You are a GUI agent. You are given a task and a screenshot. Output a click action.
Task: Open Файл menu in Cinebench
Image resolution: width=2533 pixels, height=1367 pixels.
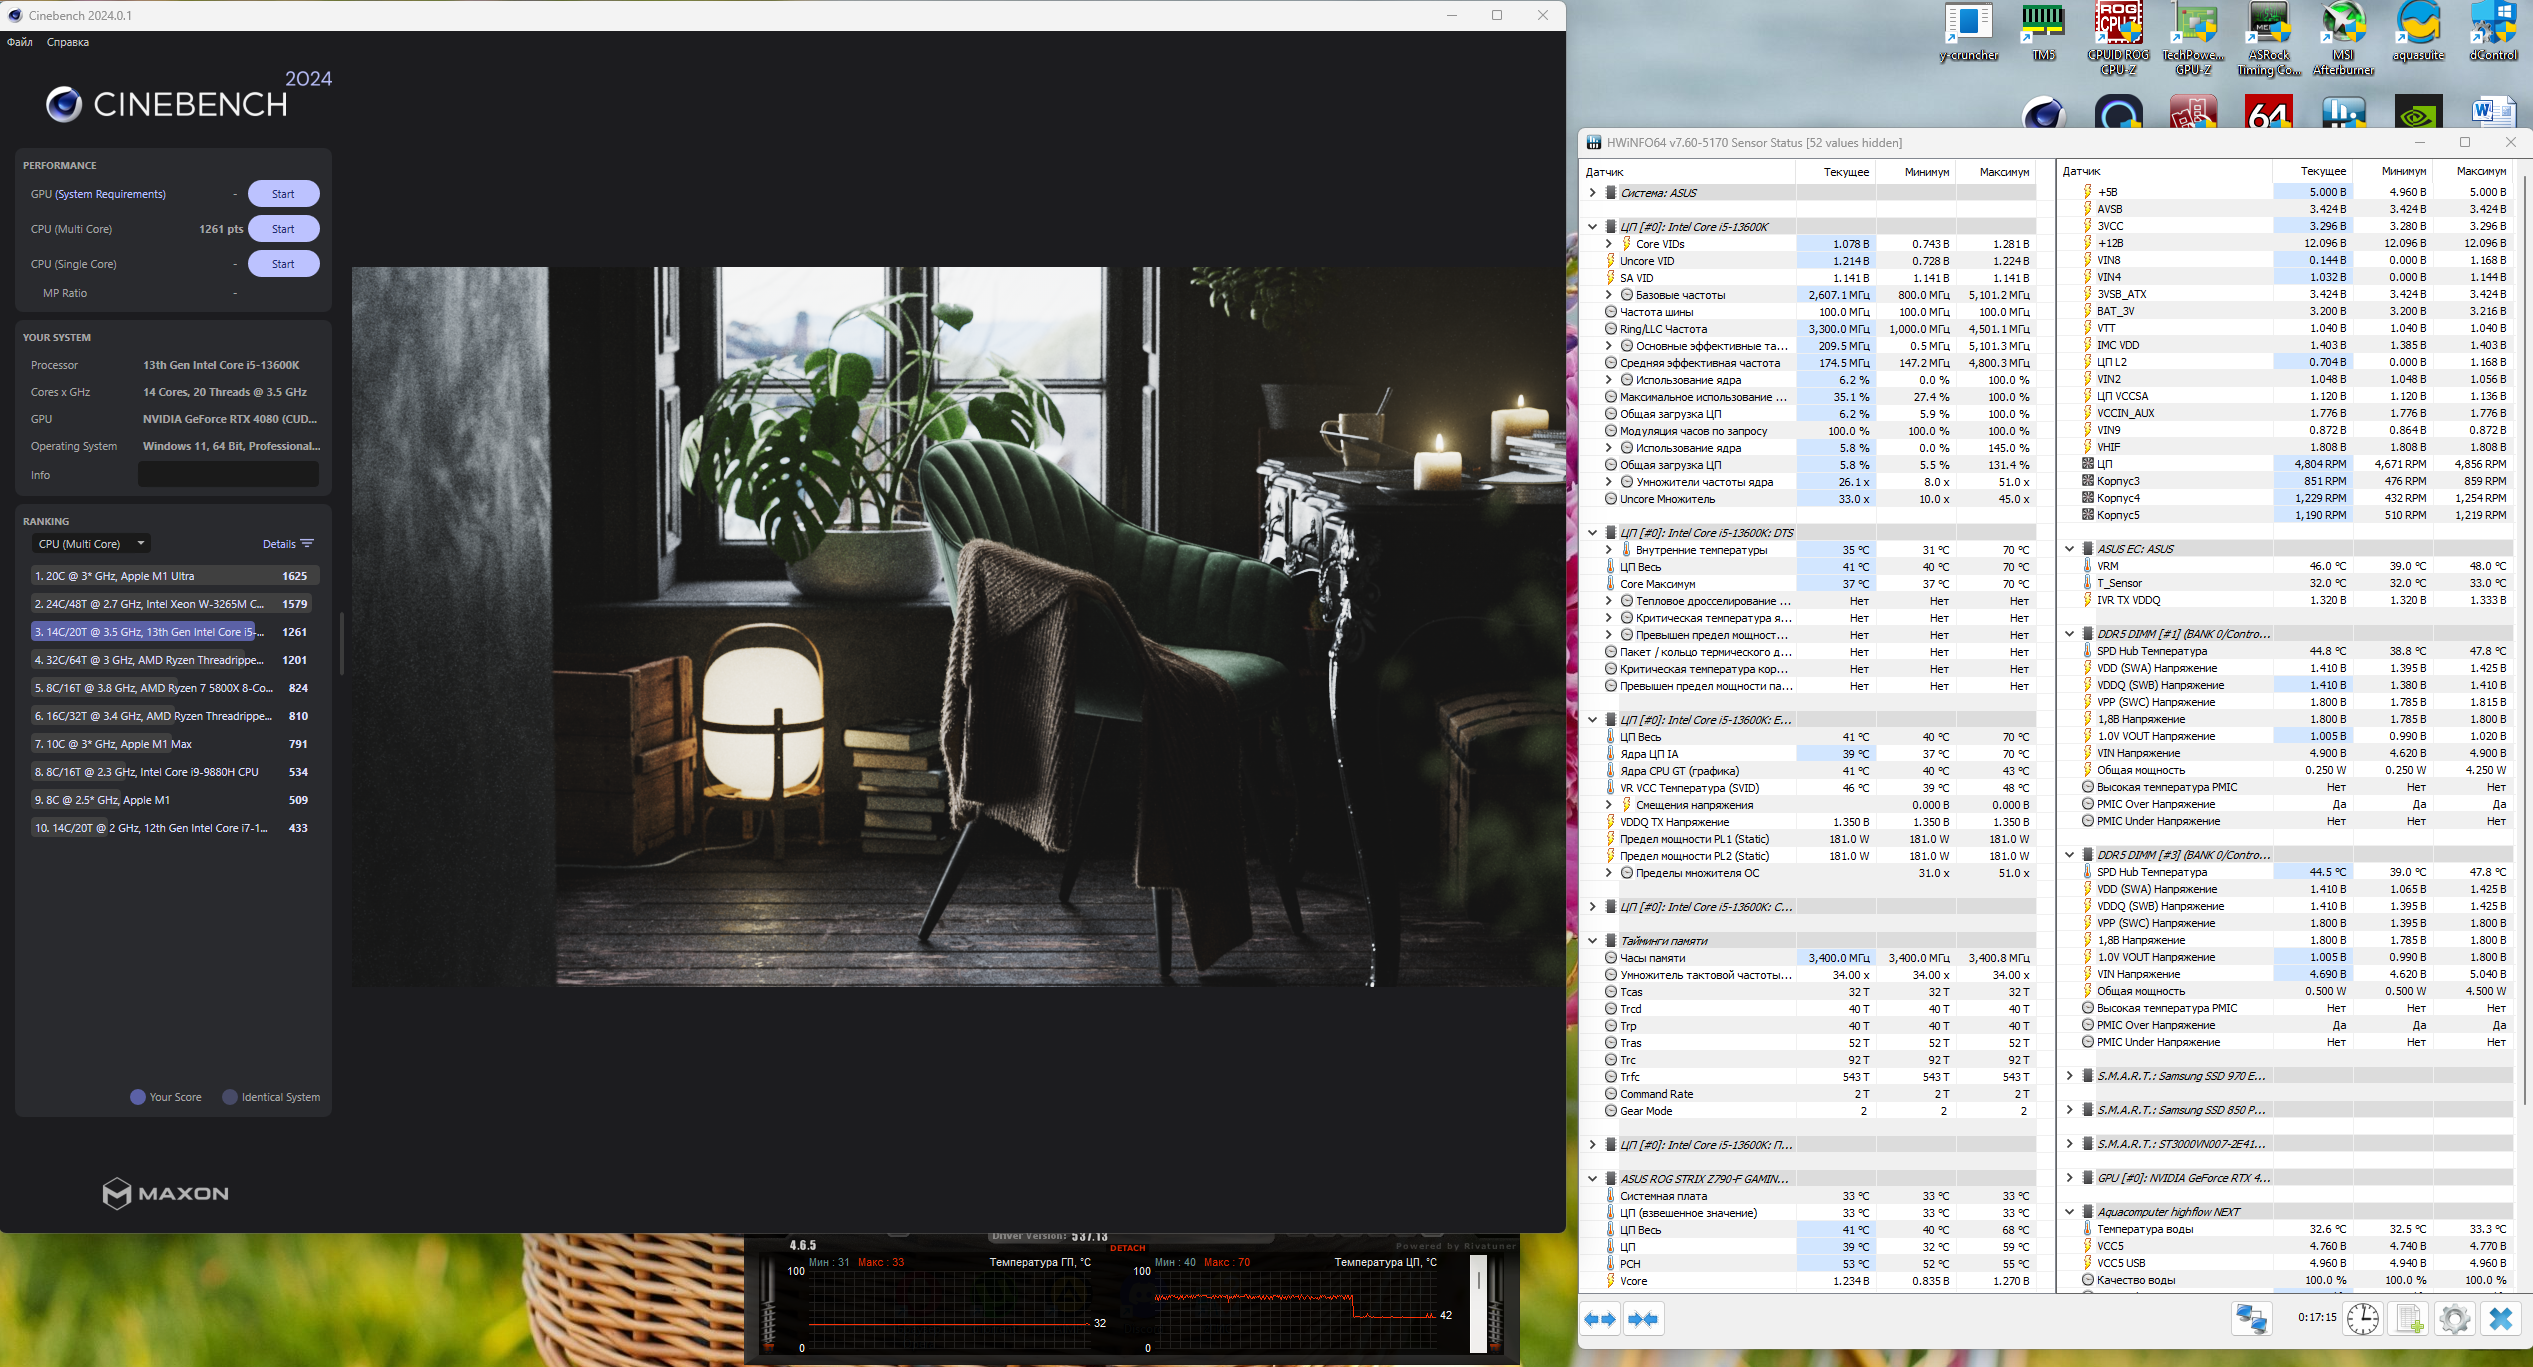point(20,42)
